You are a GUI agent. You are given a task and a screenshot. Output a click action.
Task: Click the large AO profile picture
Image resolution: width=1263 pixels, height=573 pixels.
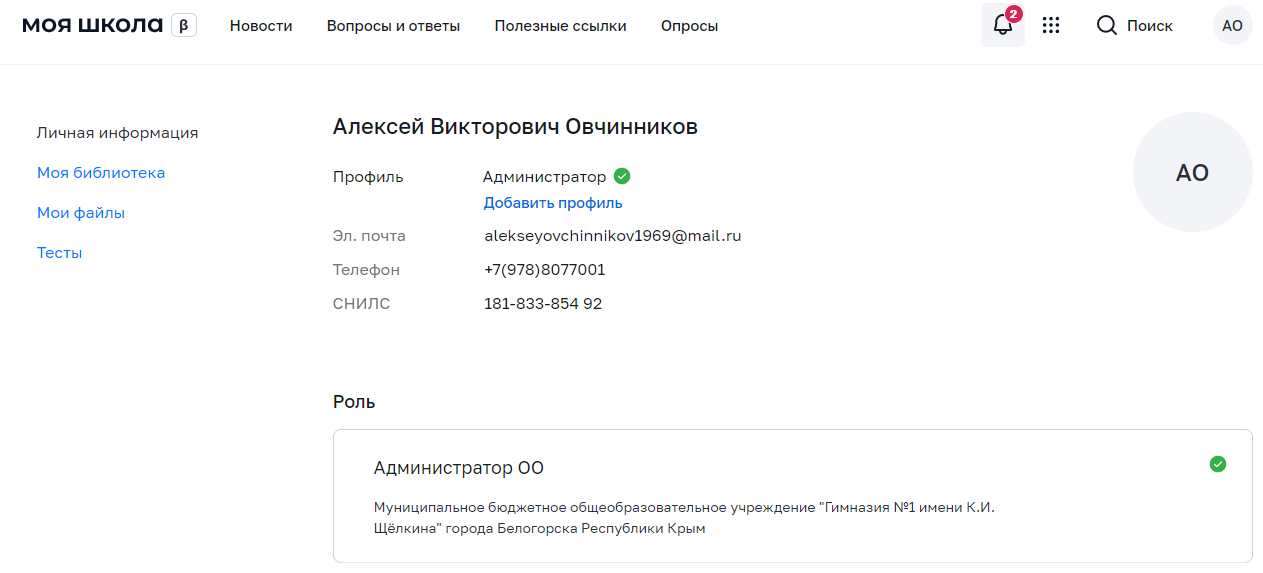tap(1192, 173)
